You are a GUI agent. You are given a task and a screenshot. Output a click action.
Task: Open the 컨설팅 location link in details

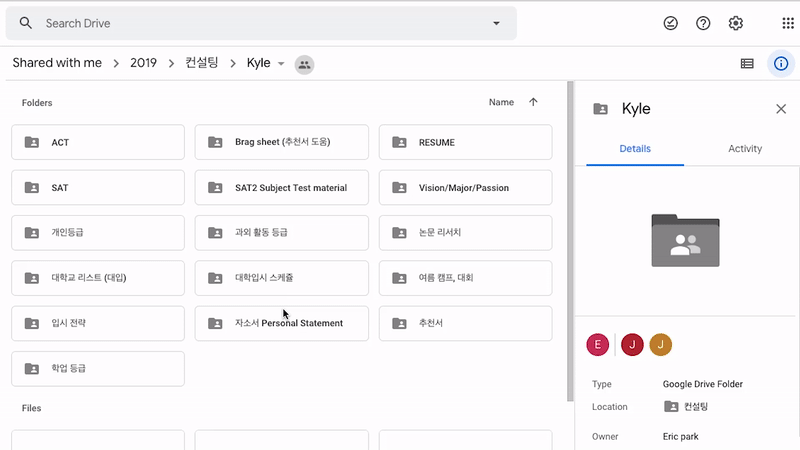point(686,407)
